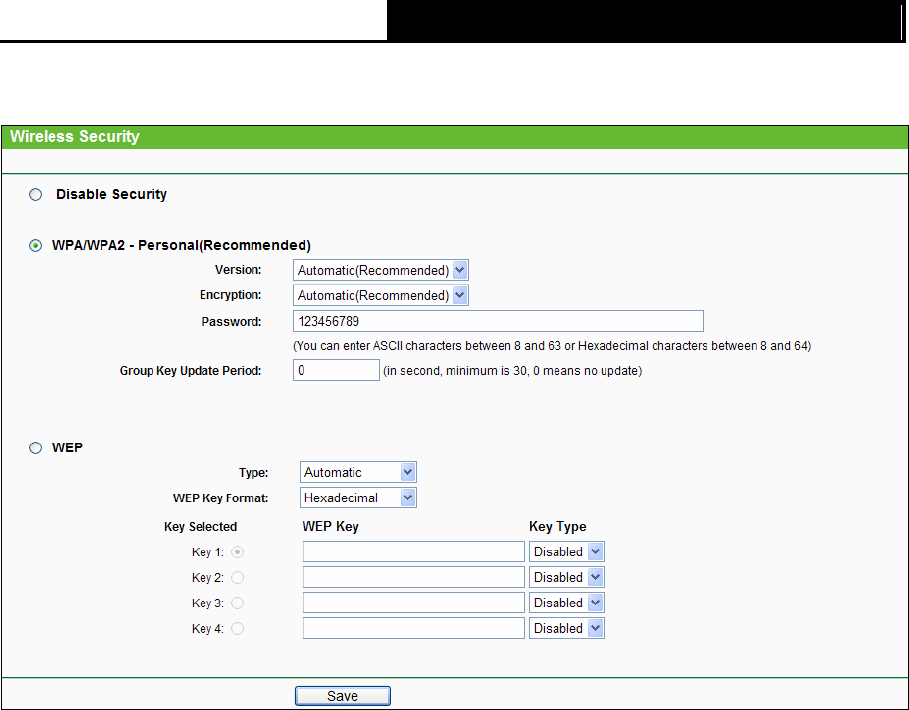The width and height of the screenshot is (909, 710).
Task: Click the 'Type:' label under WEP
Action: (254, 473)
